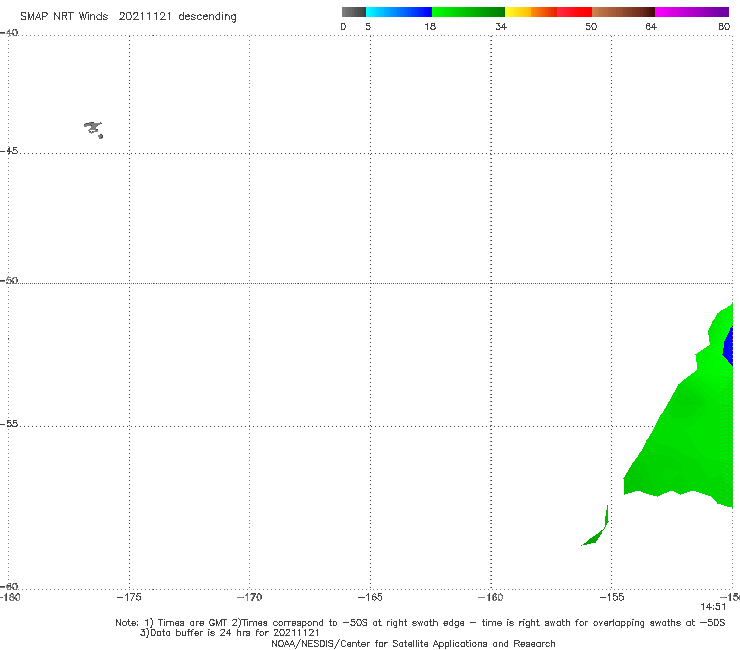
Task: Click the longitude label '-155'
Action: (612, 597)
